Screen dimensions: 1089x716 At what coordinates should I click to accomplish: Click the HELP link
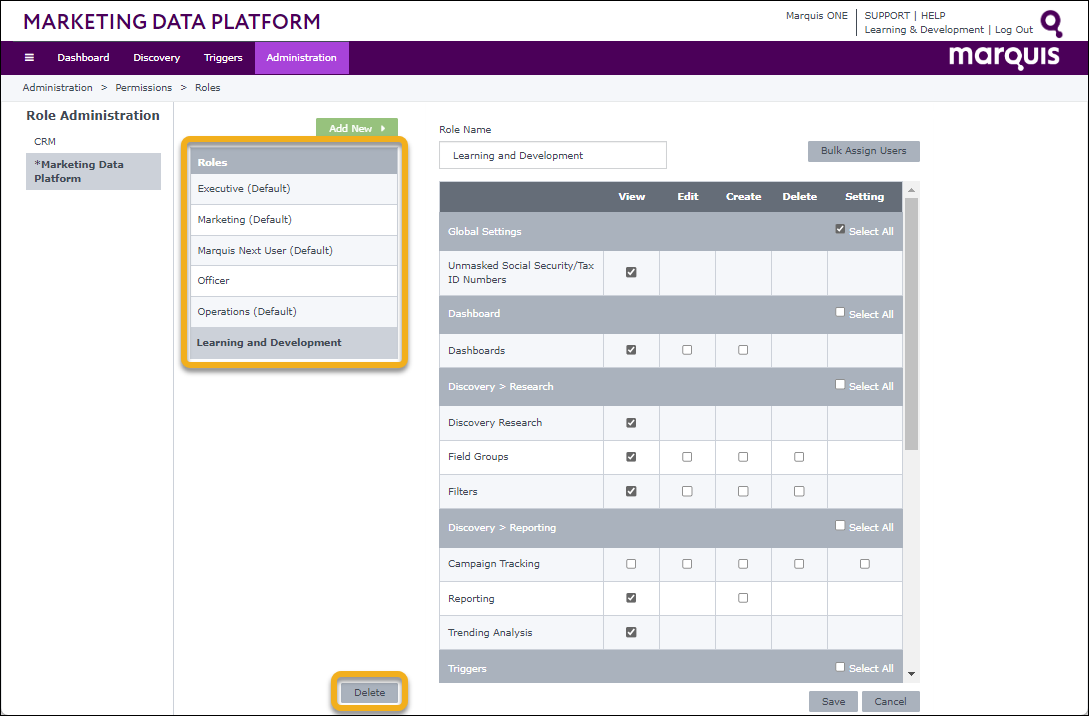(x=933, y=15)
